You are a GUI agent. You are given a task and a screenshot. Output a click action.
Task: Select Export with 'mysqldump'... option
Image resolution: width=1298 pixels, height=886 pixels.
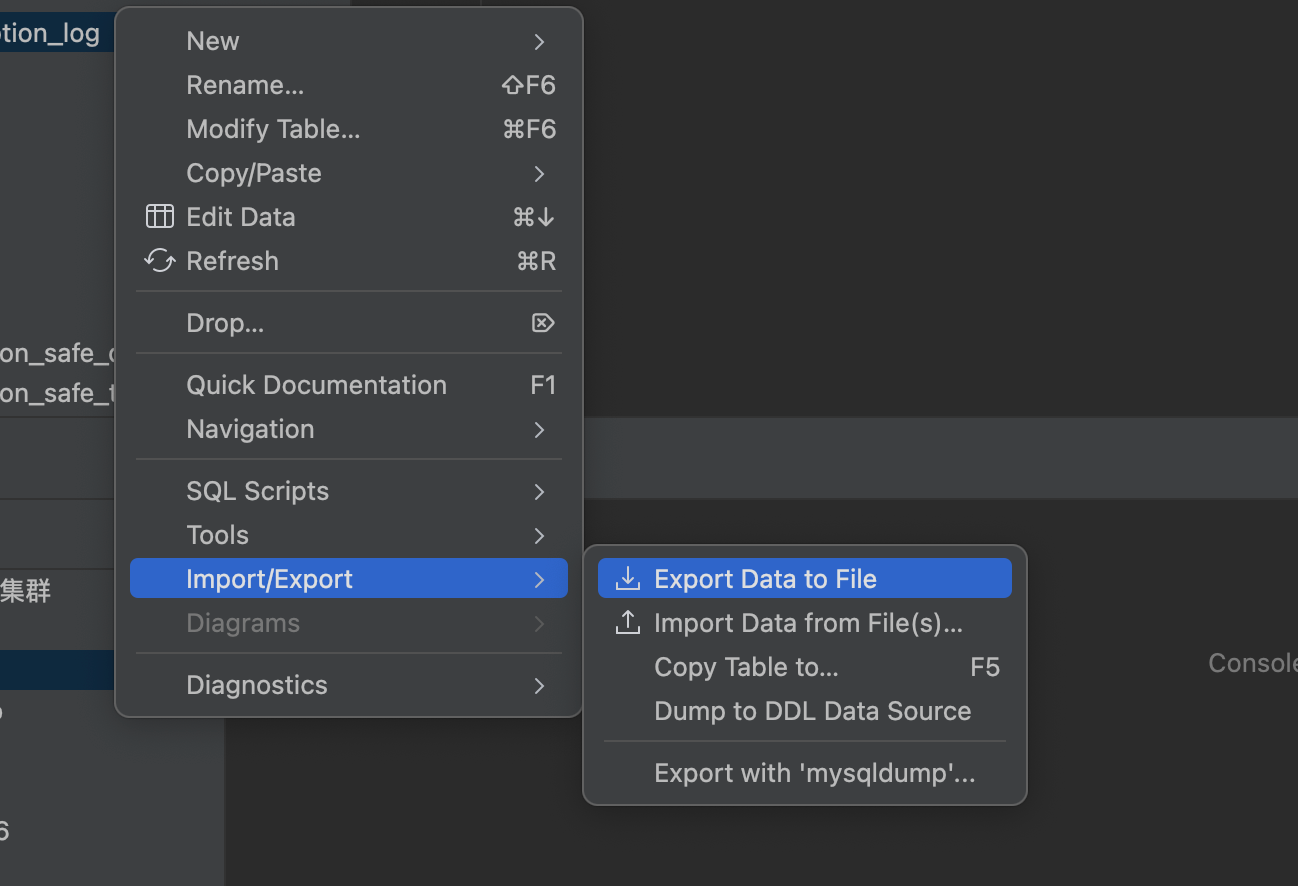[x=814, y=773]
